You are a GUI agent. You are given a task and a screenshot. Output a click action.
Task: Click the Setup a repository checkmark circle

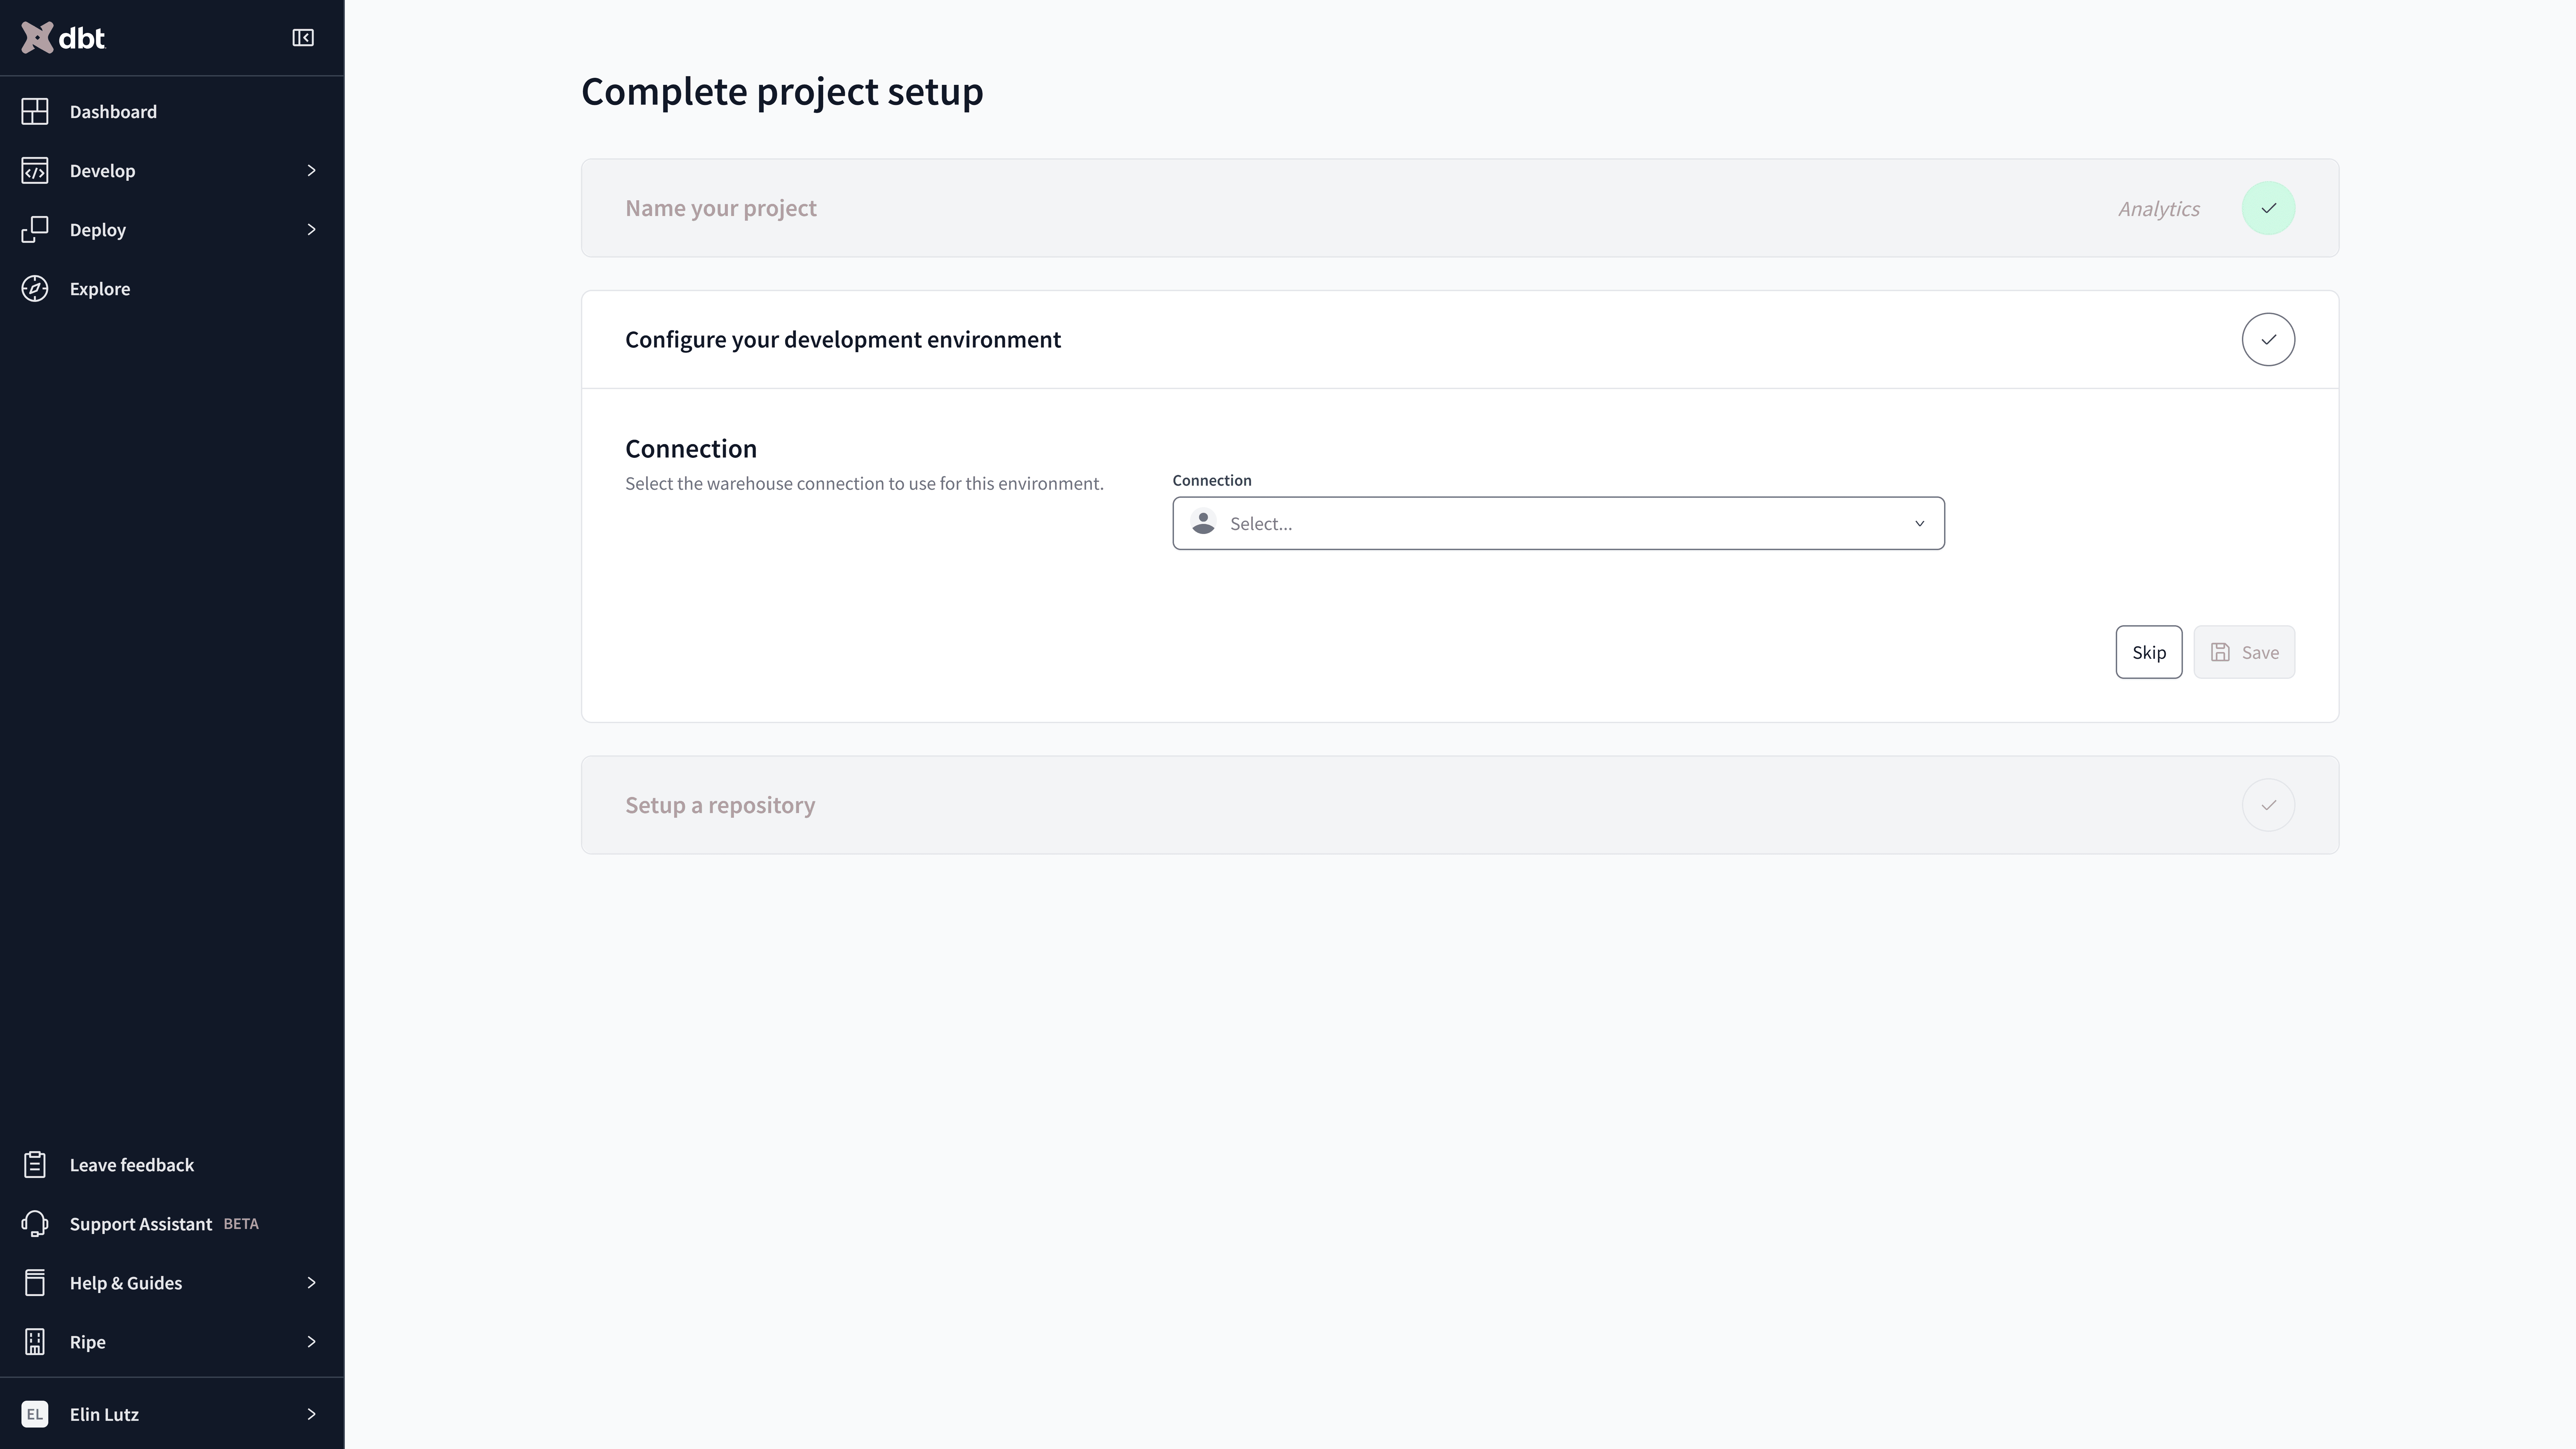(2268, 805)
